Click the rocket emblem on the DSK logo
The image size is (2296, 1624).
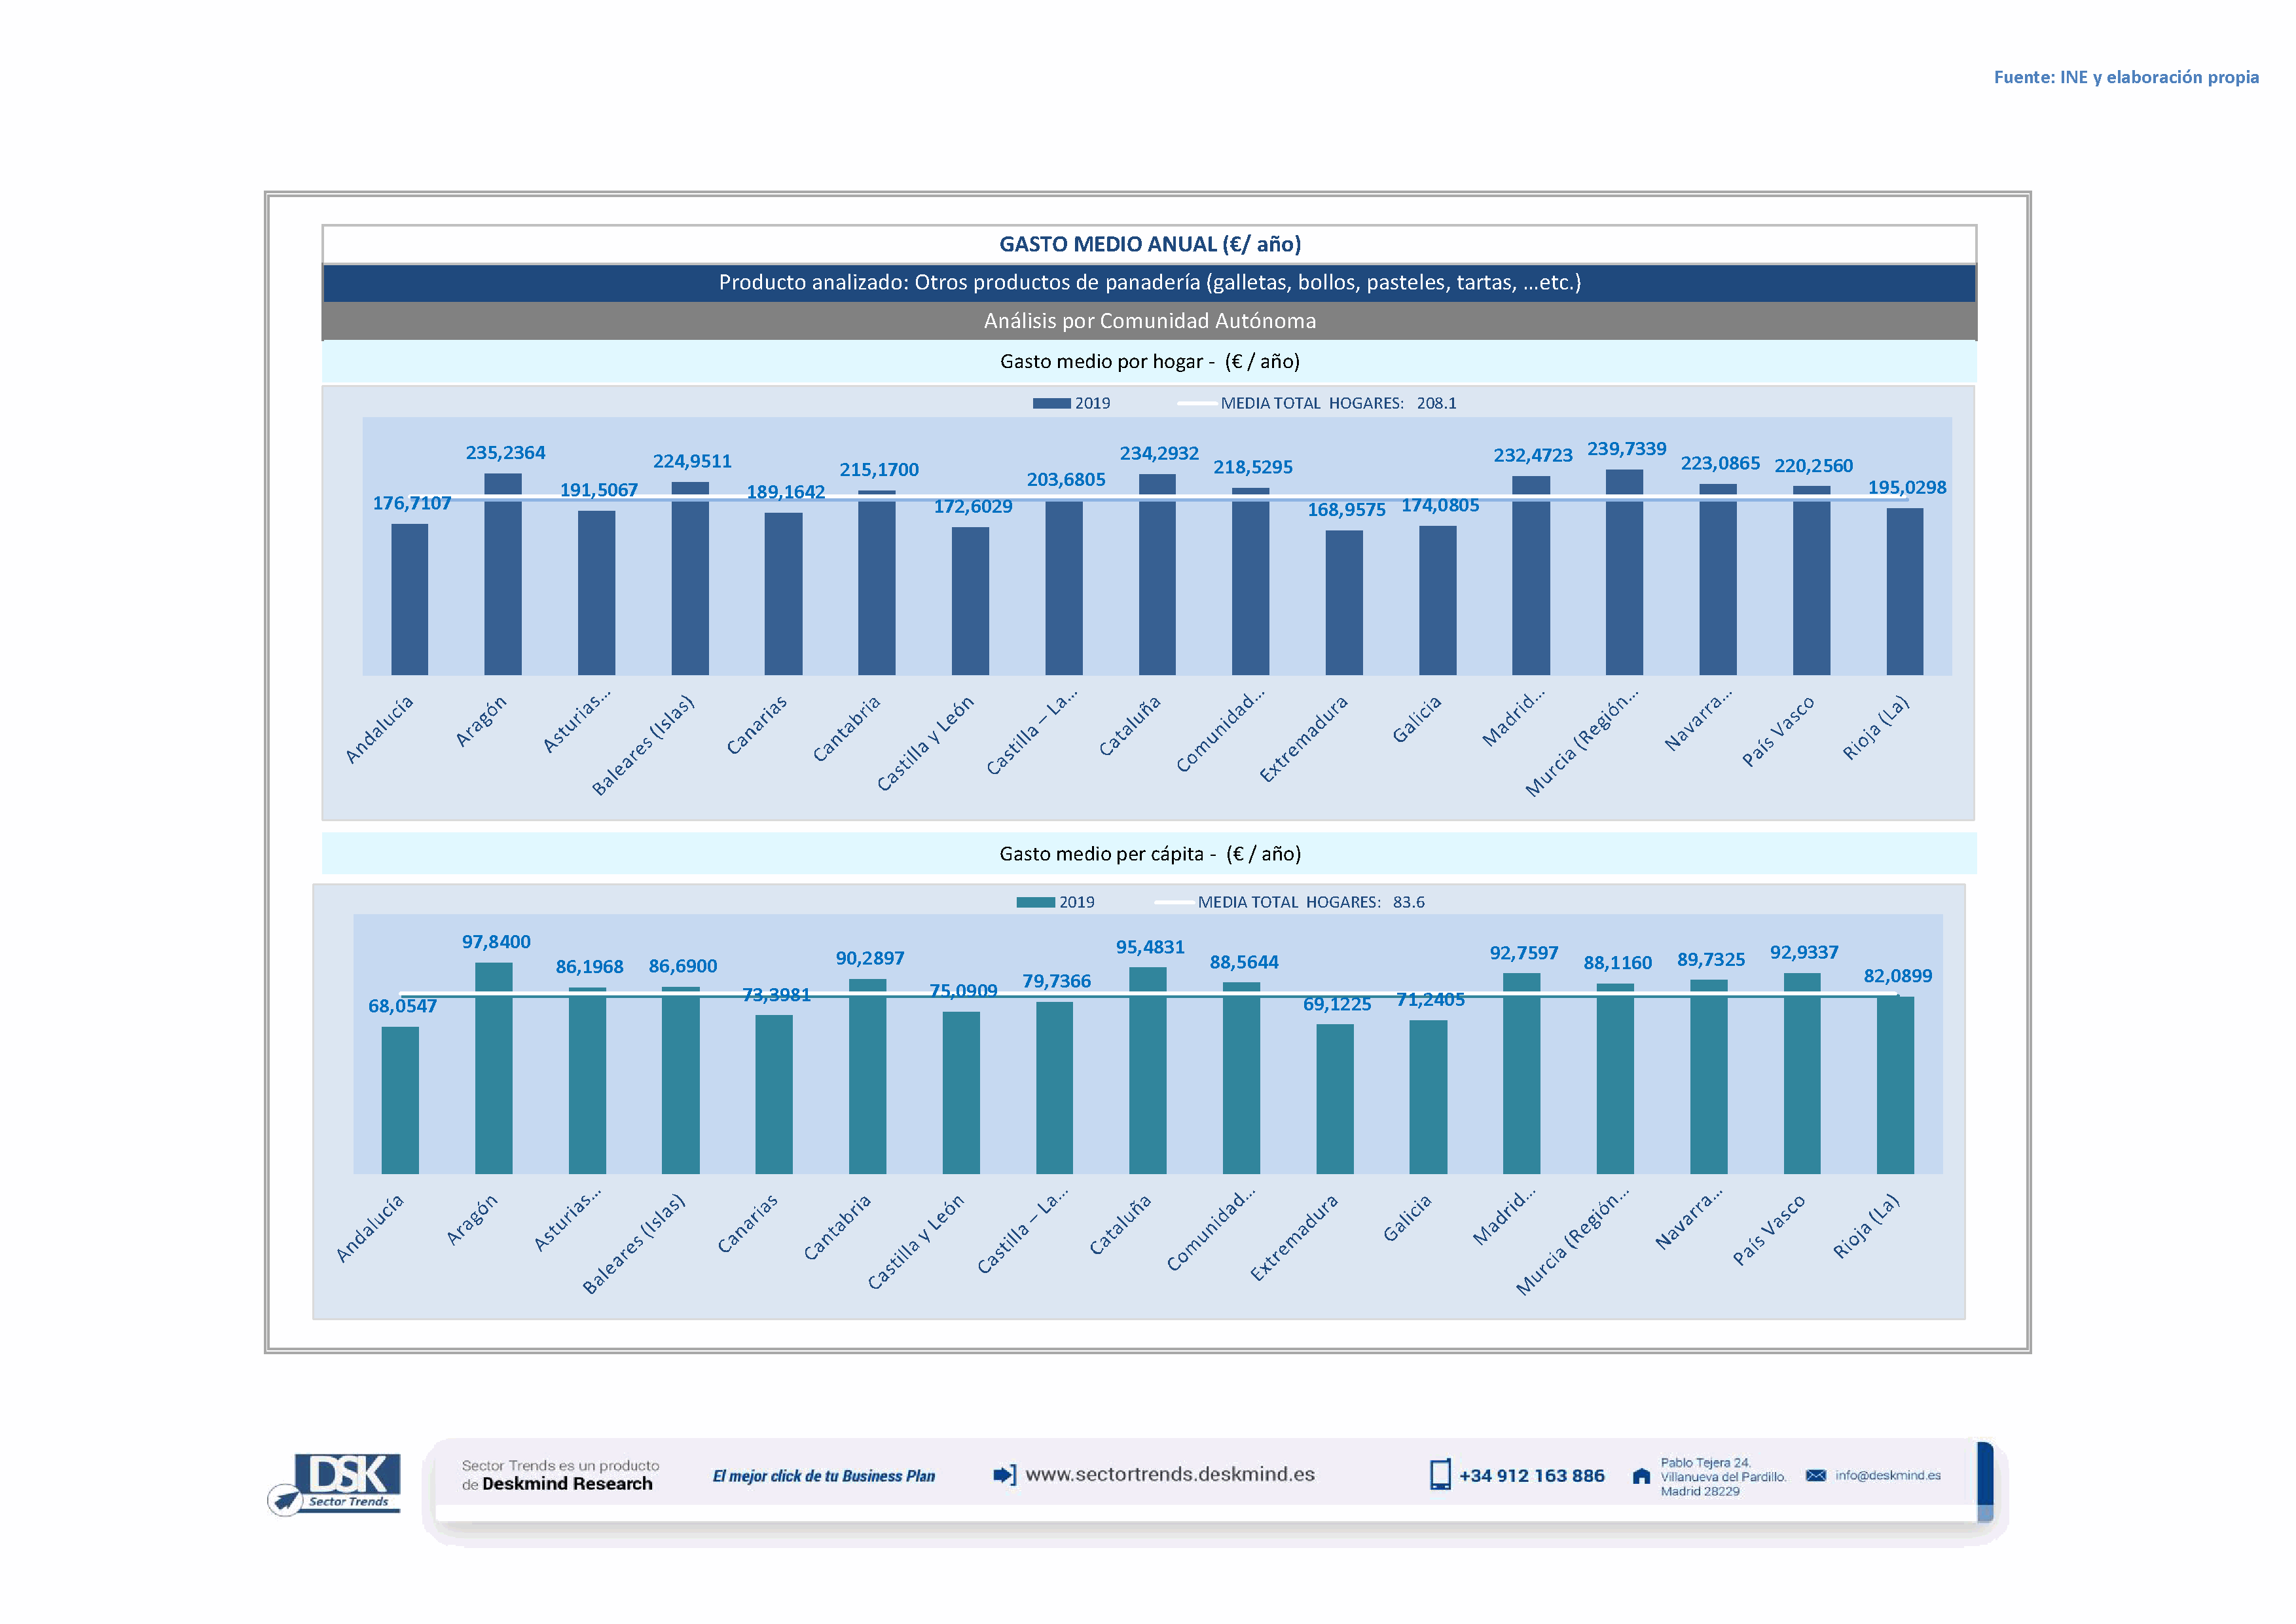(286, 1500)
